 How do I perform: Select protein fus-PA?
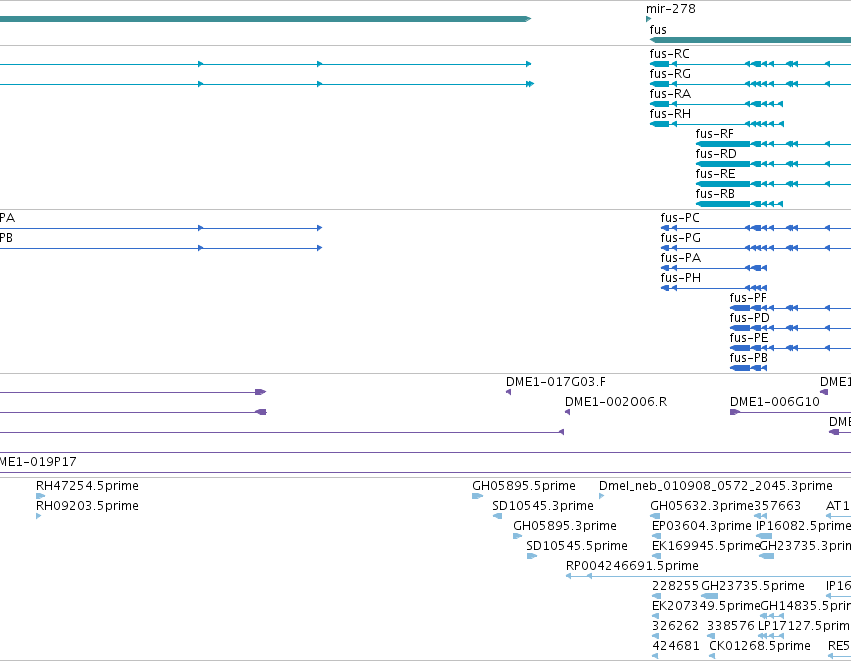(681, 258)
